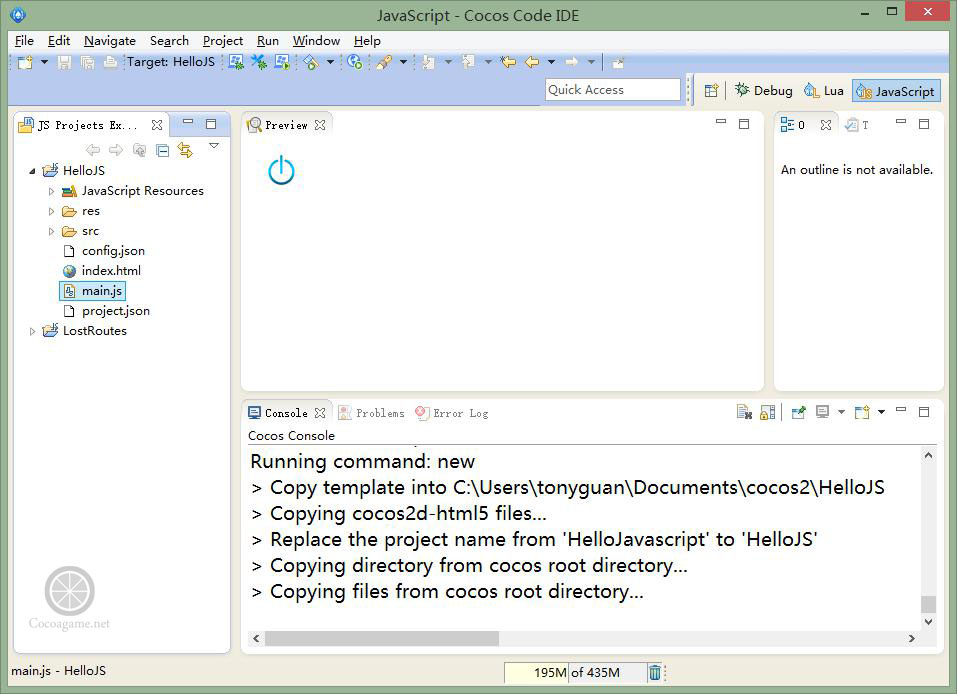Select the JavaScript perspective button
957x694 pixels.
click(x=896, y=91)
